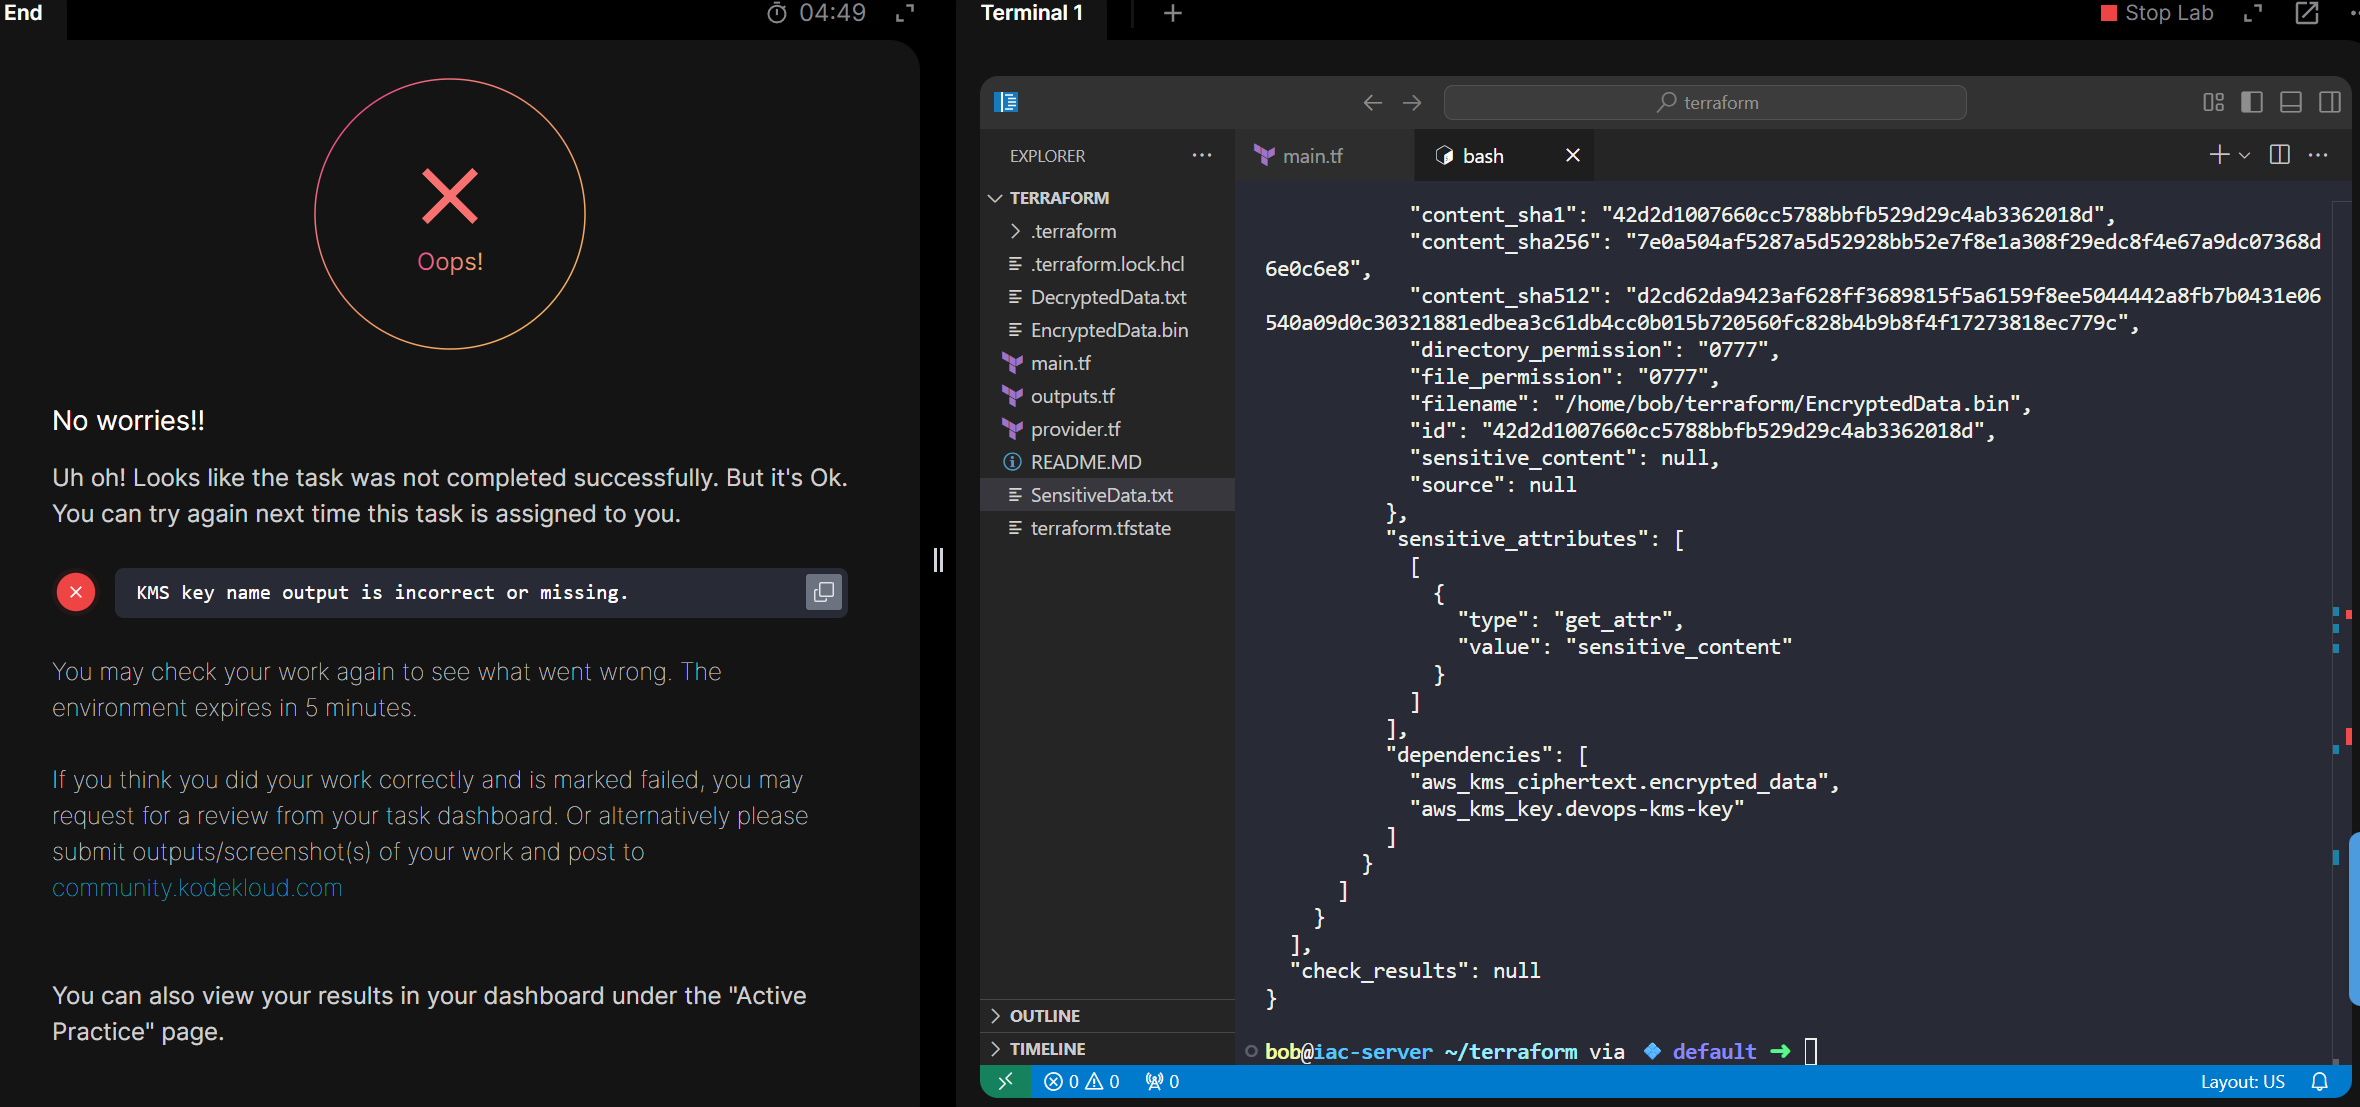Select the Terminal 1 tab
This screenshot has height=1107, width=2360.
pos(1031,14)
